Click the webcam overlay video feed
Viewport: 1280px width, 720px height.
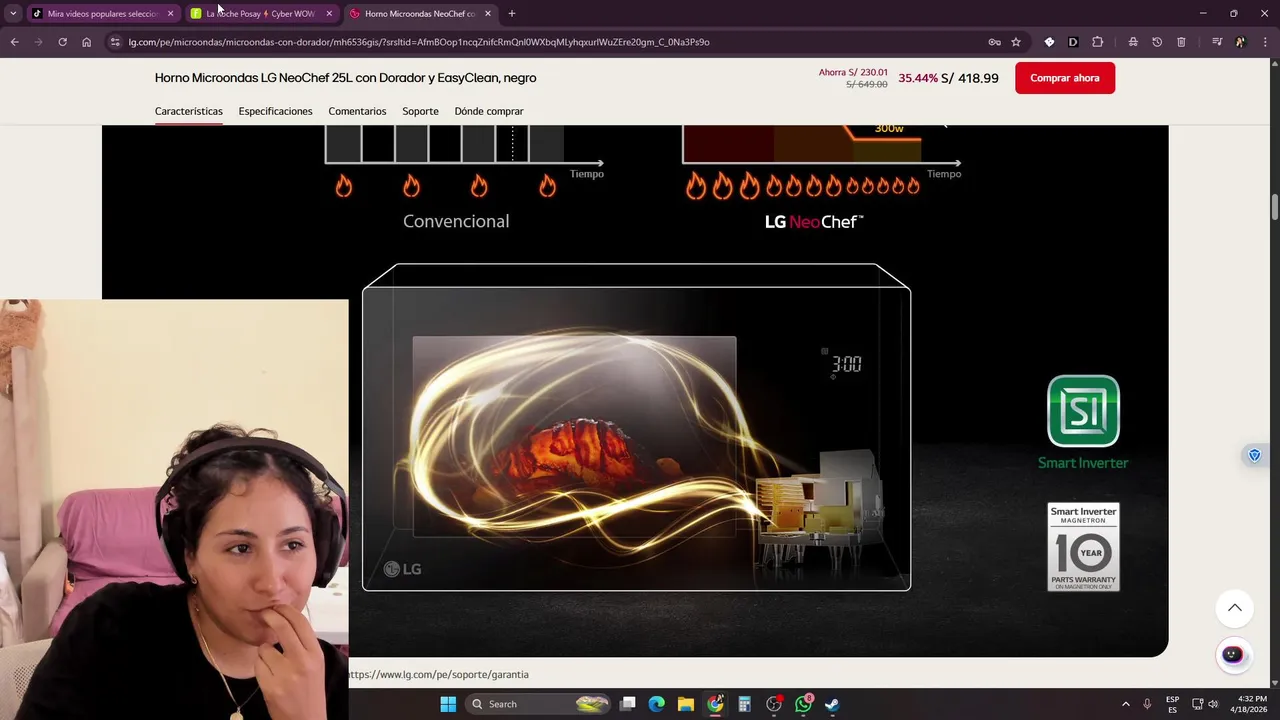coord(174,509)
